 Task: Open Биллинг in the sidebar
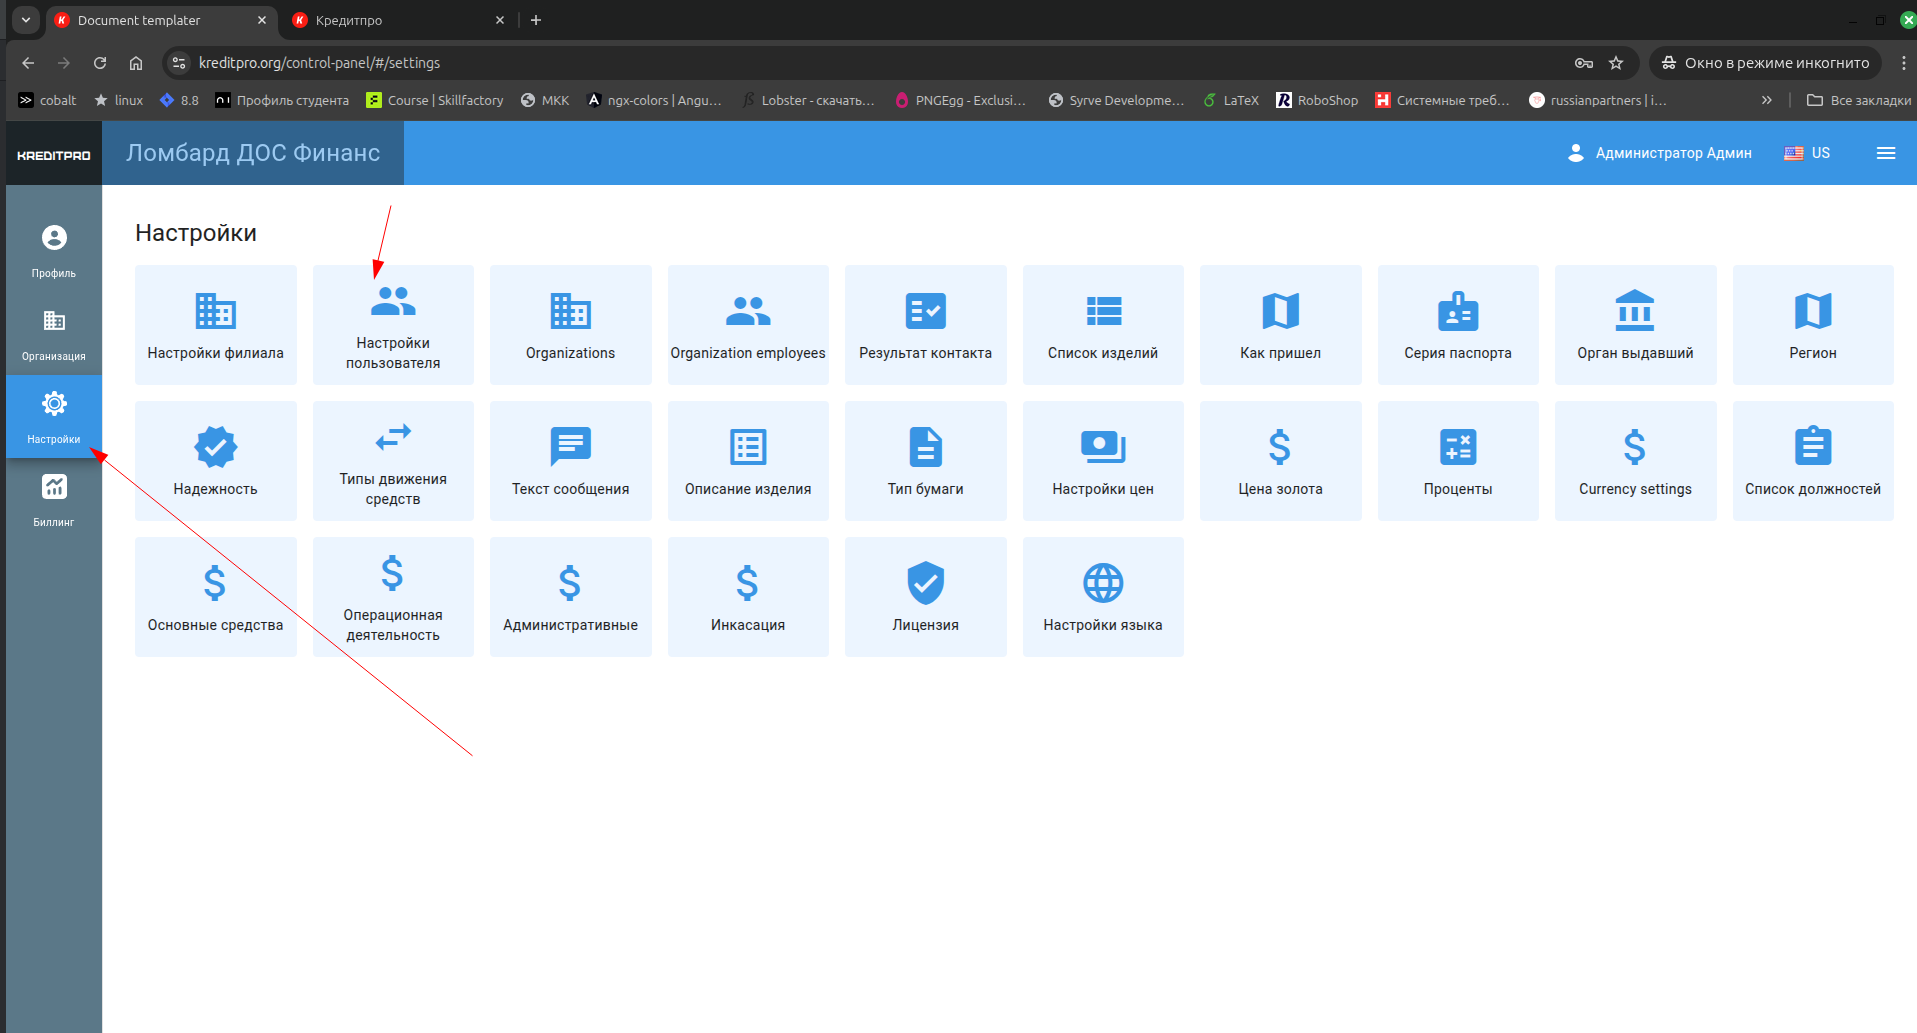click(x=54, y=500)
